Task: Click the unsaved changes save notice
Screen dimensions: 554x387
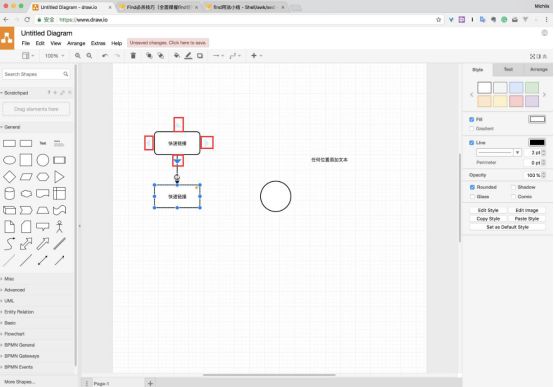Action: click(x=168, y=43)
